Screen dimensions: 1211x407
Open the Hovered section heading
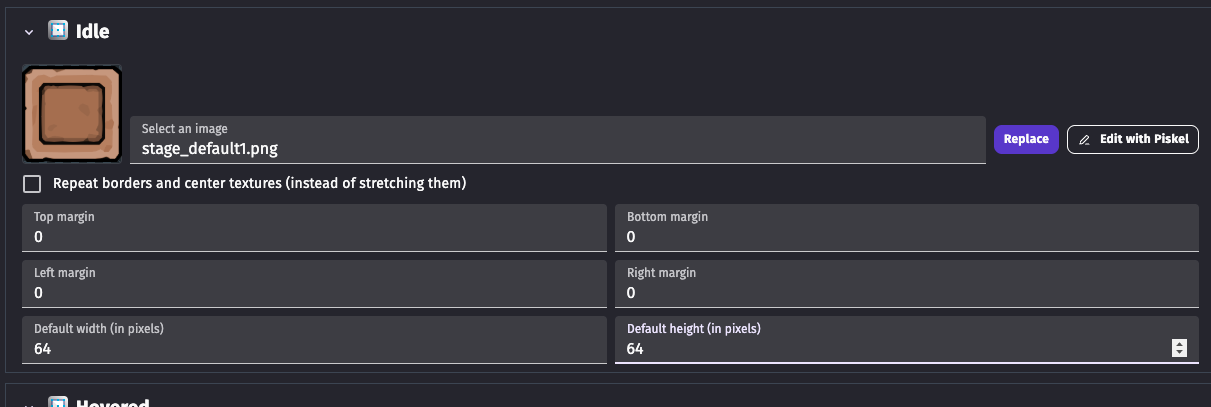[x=112, y=403]
